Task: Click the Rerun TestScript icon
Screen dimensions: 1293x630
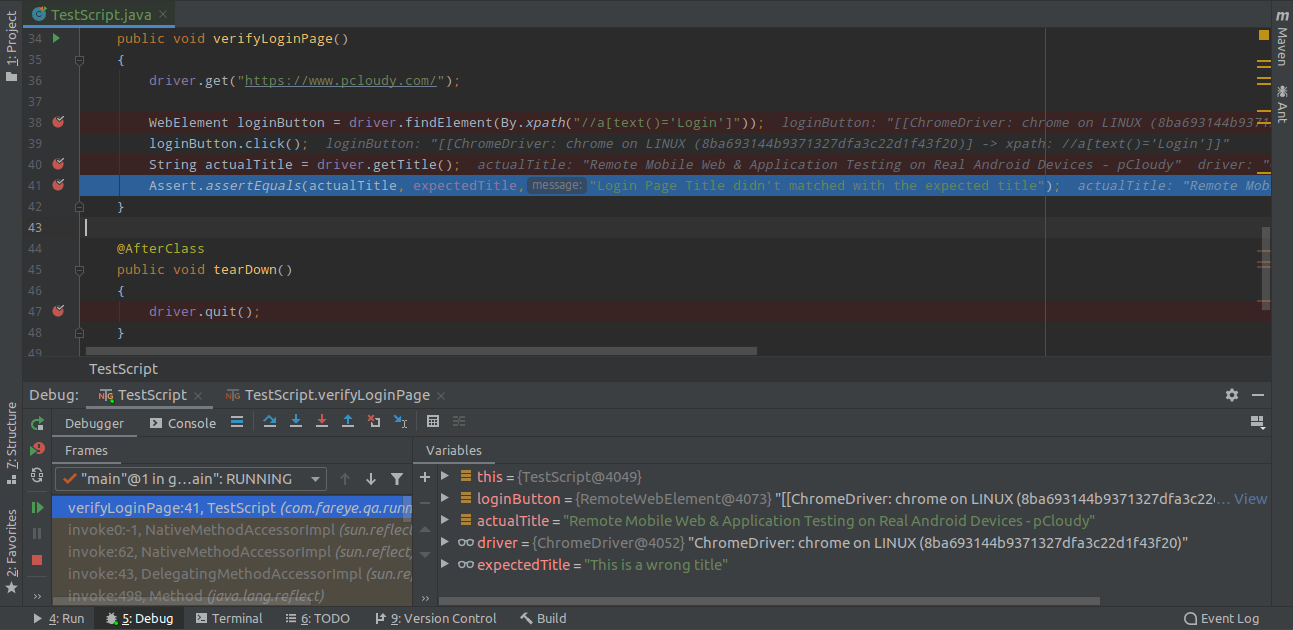Action: 37,423
